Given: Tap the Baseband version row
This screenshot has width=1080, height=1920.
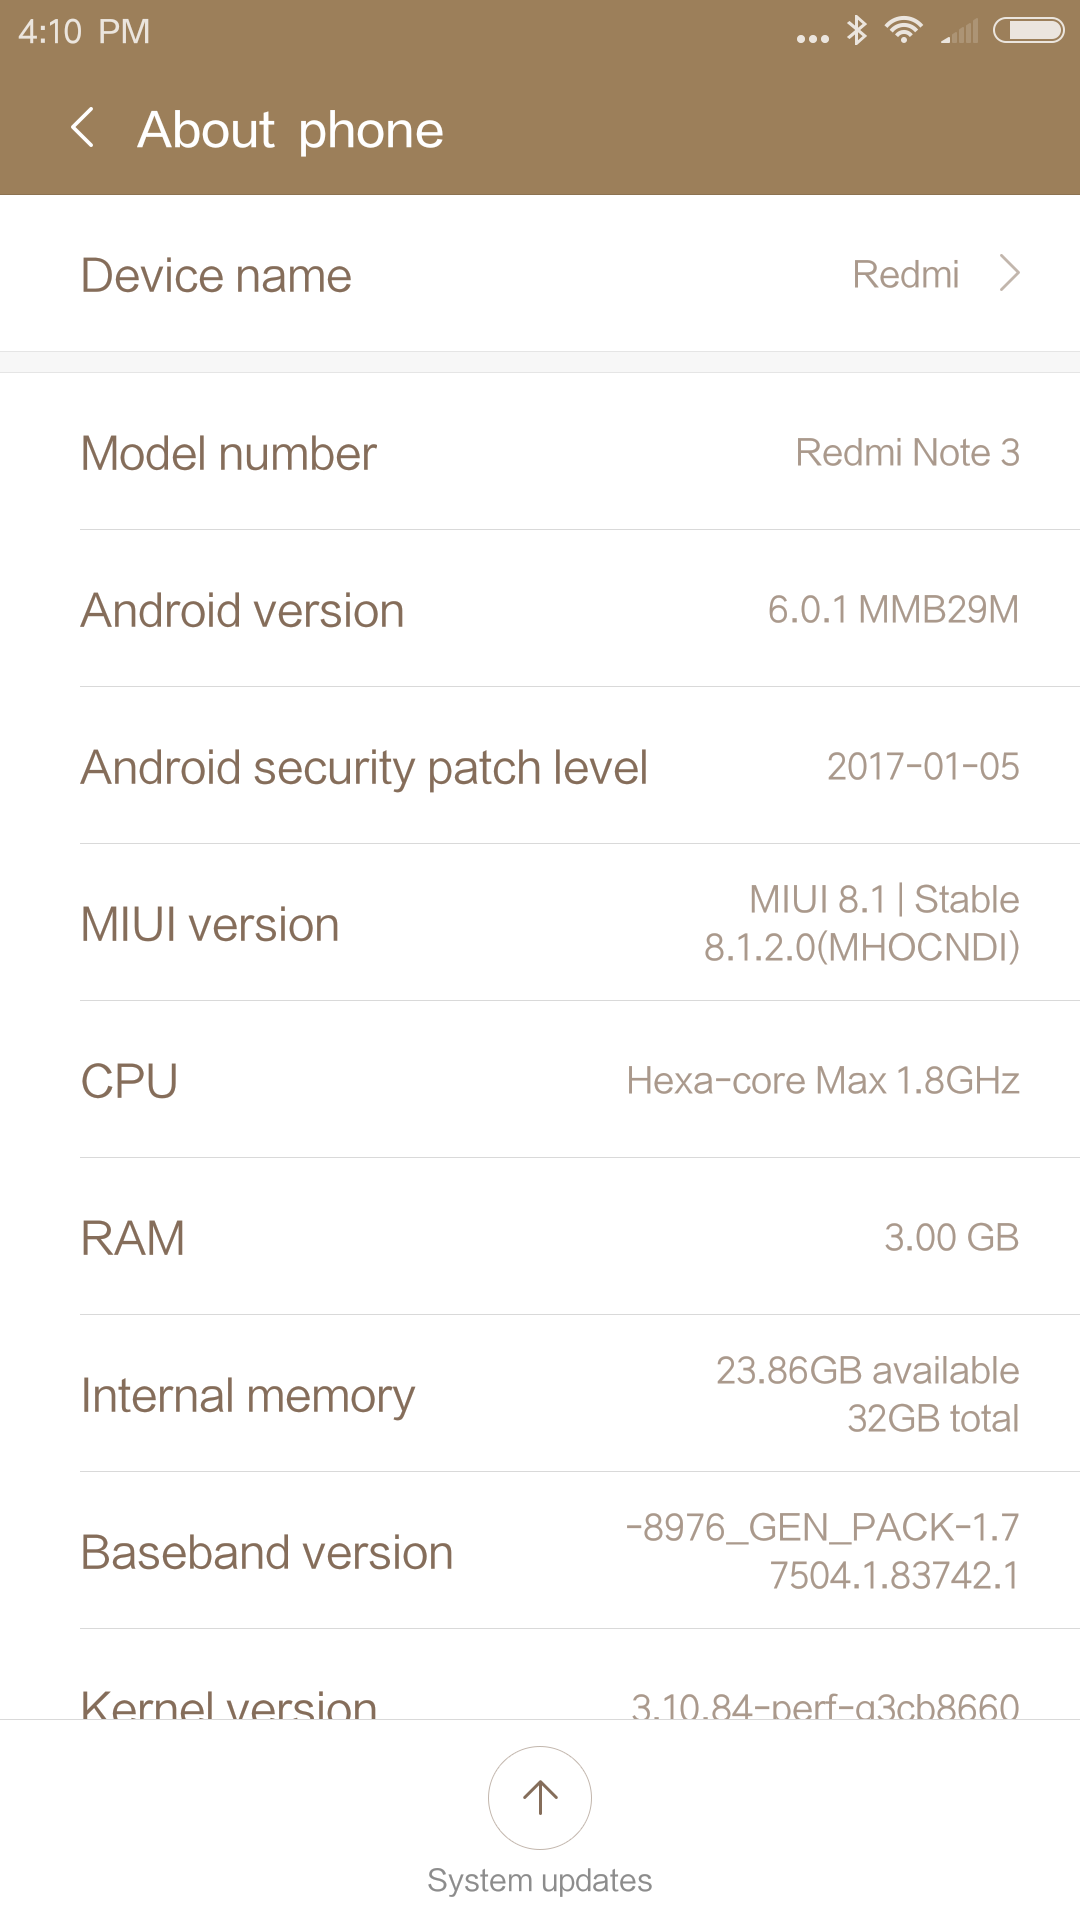Looking at the screenshot, I should point(540,1552).
